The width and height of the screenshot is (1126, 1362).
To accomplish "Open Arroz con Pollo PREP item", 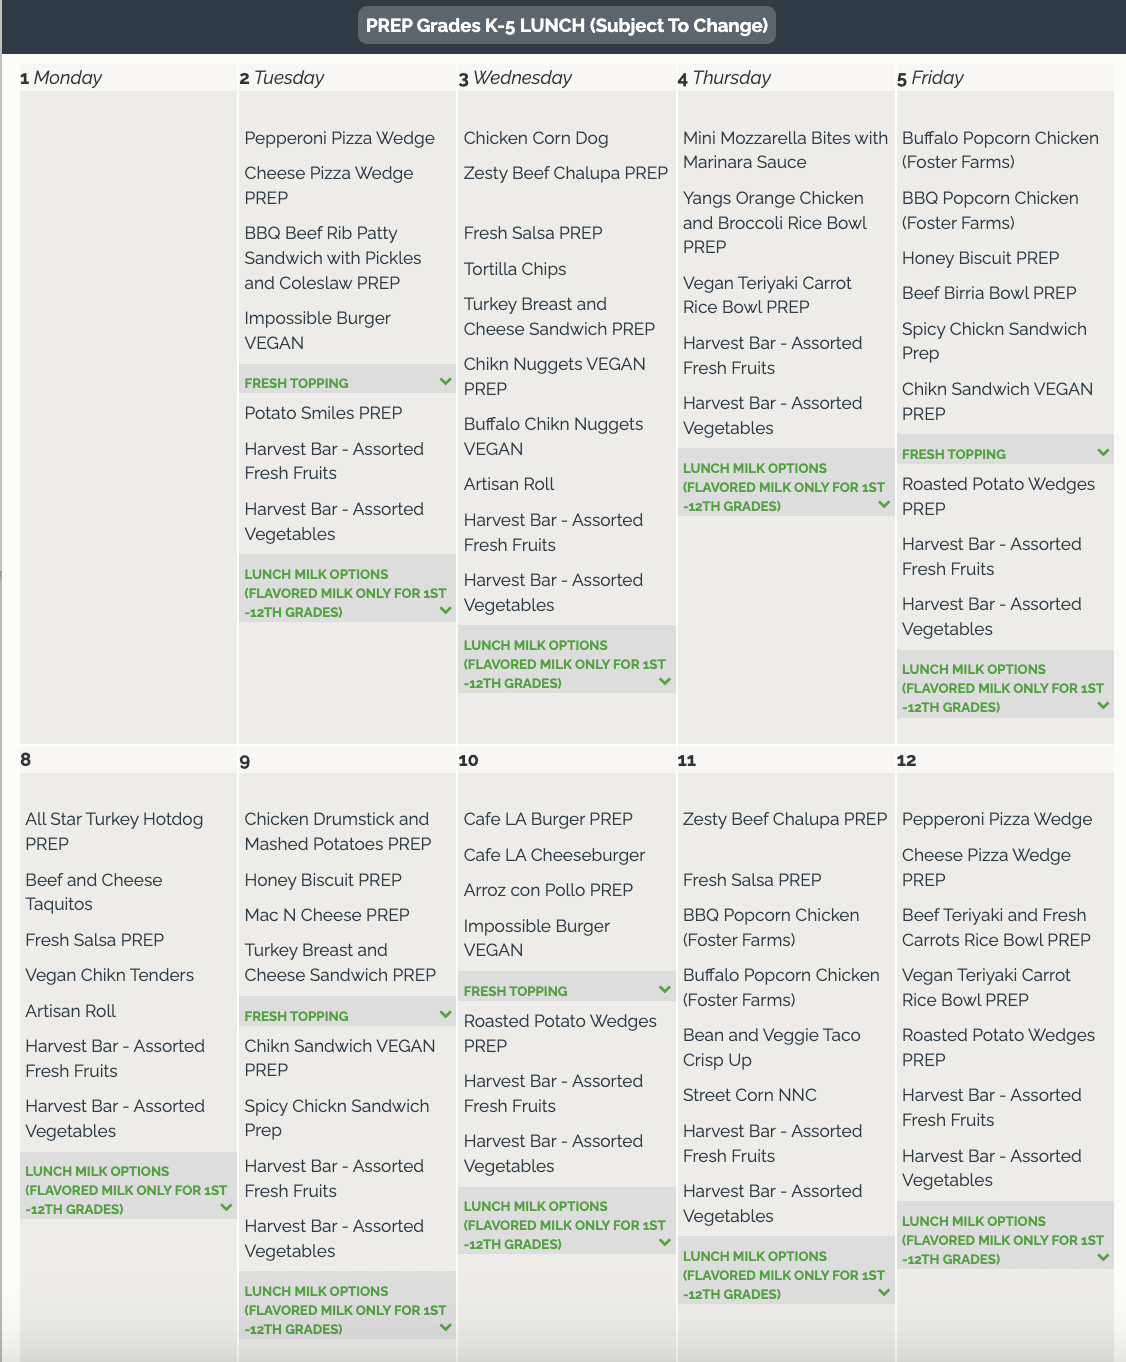I will point(548,890).
